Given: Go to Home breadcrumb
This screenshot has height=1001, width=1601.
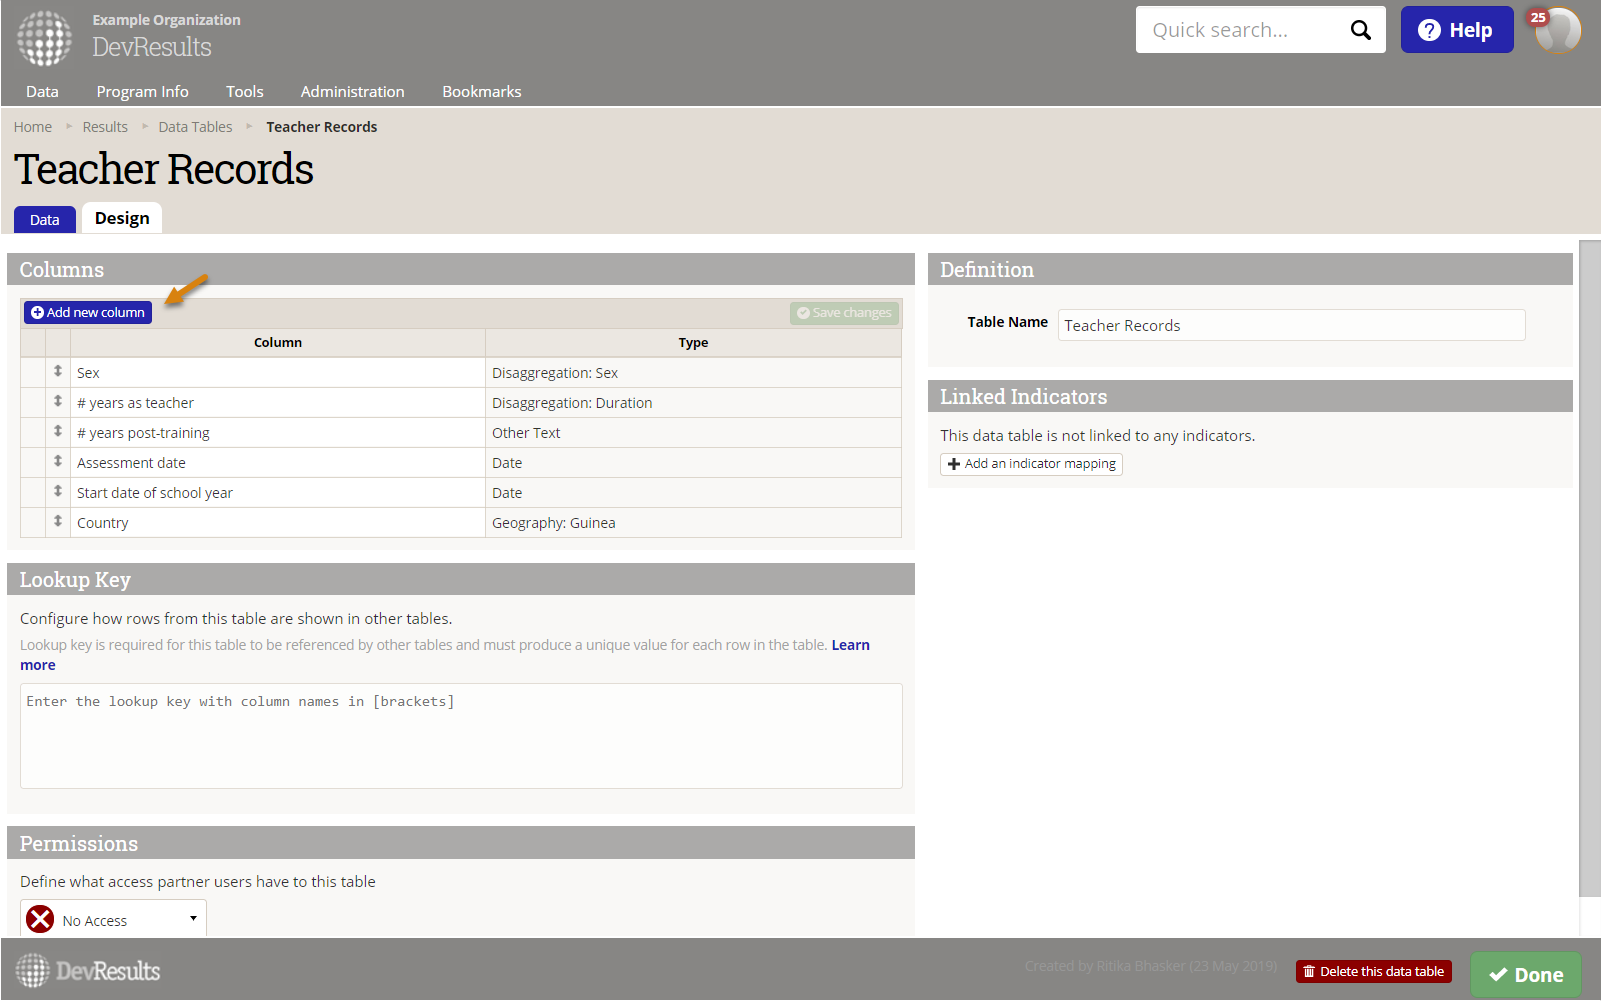Looking at the screenshot, I should (x=33, y=127).
